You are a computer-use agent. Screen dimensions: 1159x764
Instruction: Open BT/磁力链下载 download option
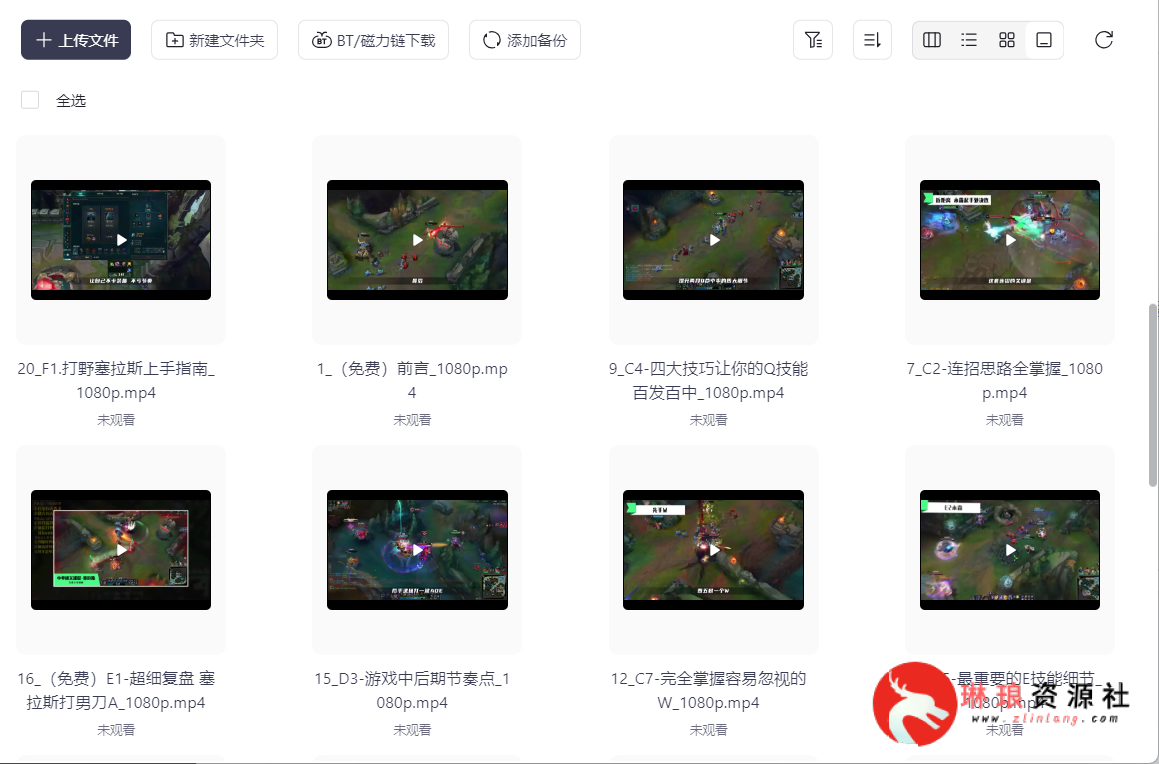[x=373, y=40]
